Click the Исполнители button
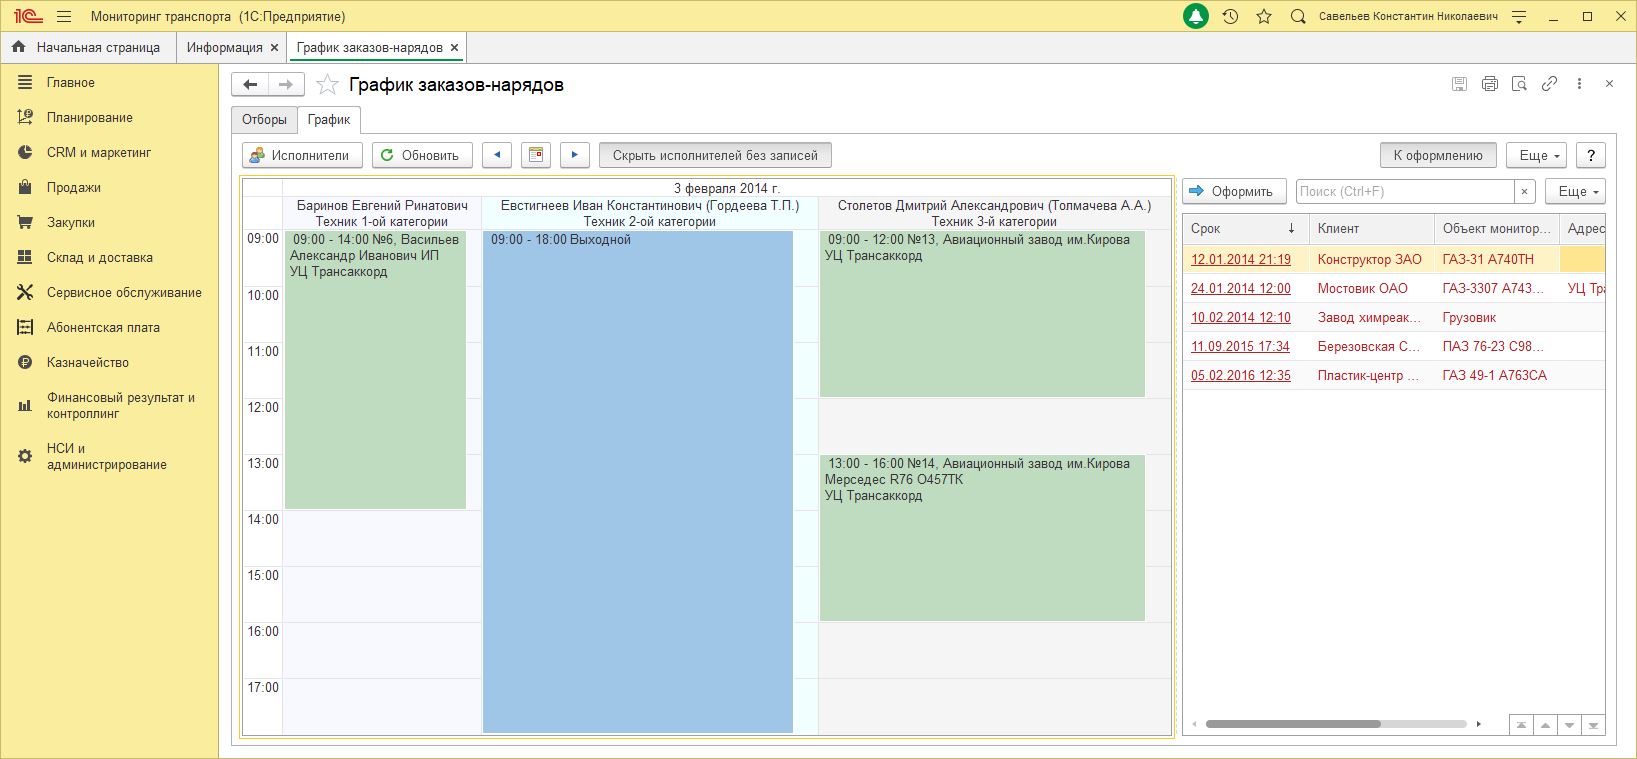Image resolution: width=1637 pixels, height=759 pixels. (x=301, y=155)
